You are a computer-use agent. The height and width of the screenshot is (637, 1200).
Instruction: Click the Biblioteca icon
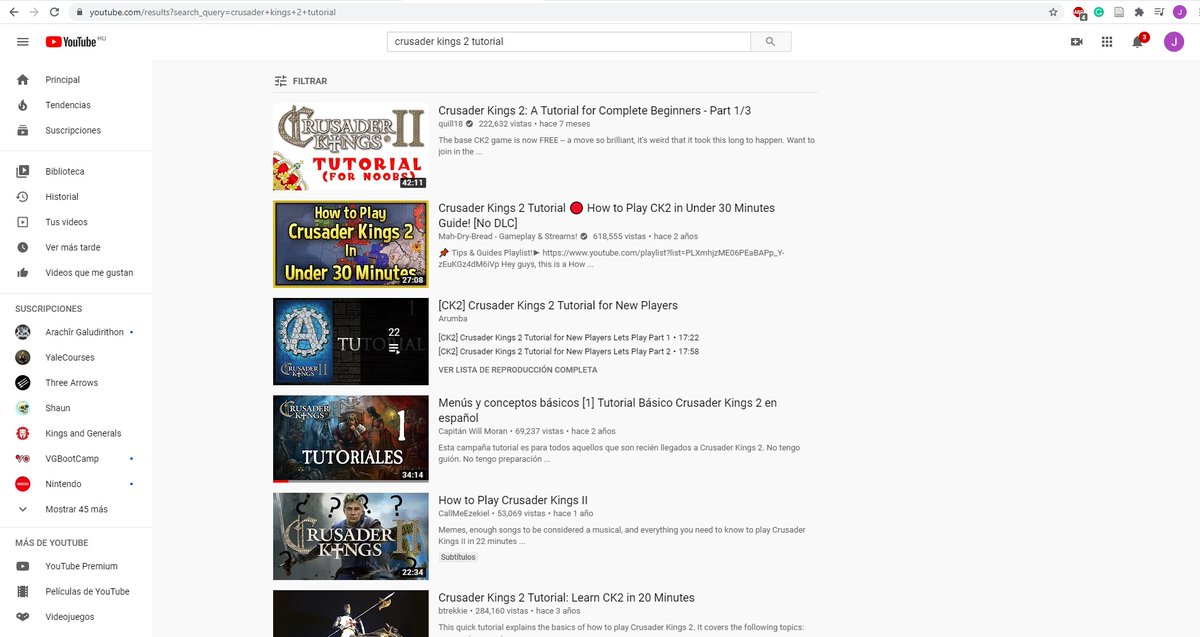coord(23,171)
